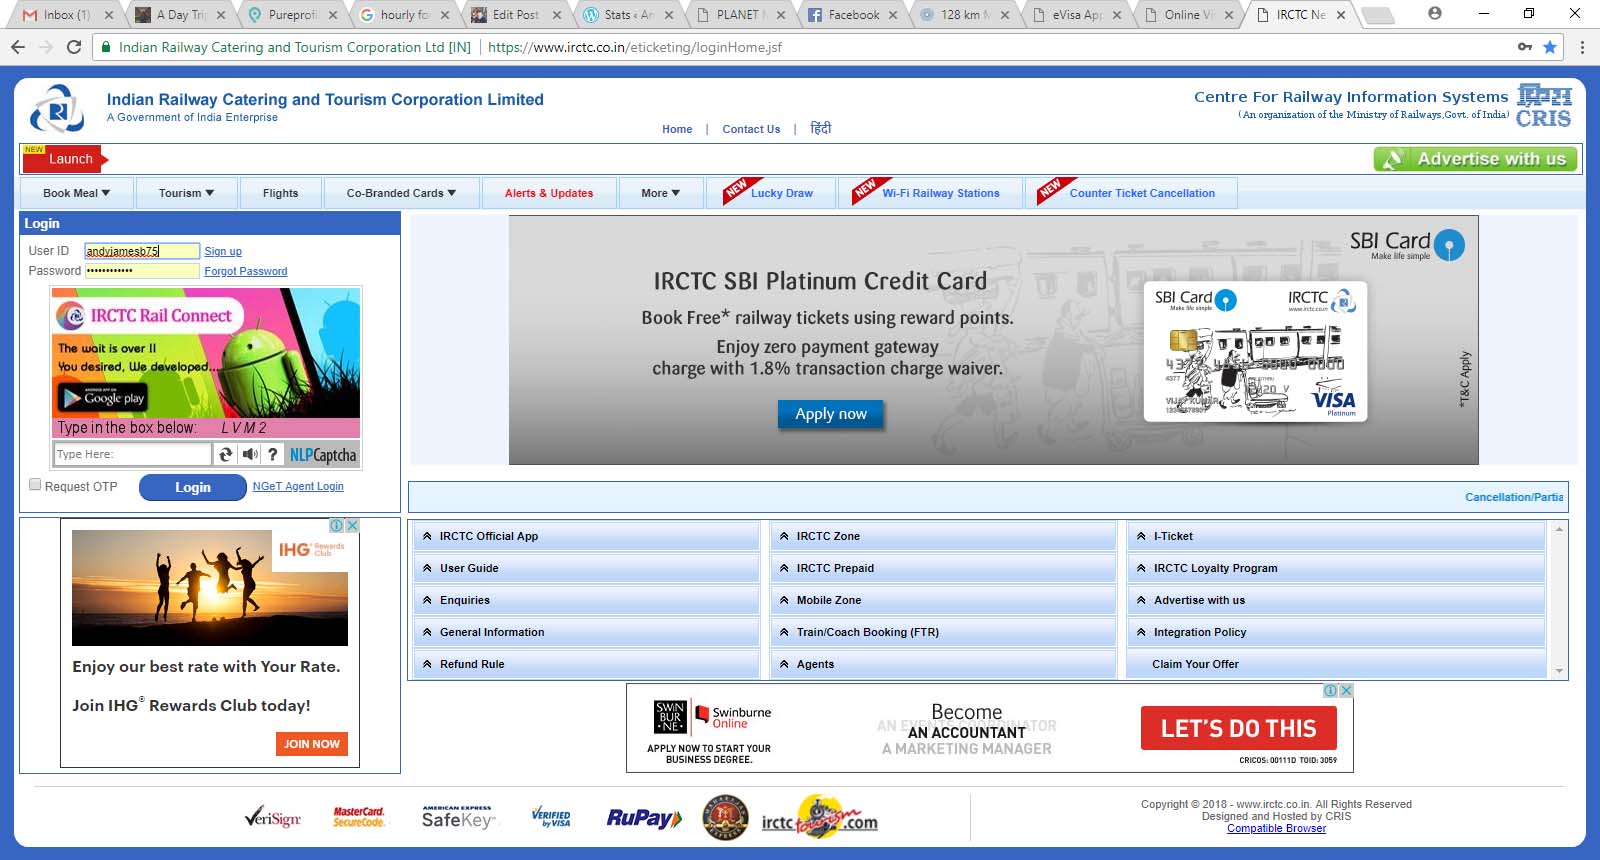Close the IHG ad using X icon
This screenshot has height=860, width=1600.
(x=352, y=526)
